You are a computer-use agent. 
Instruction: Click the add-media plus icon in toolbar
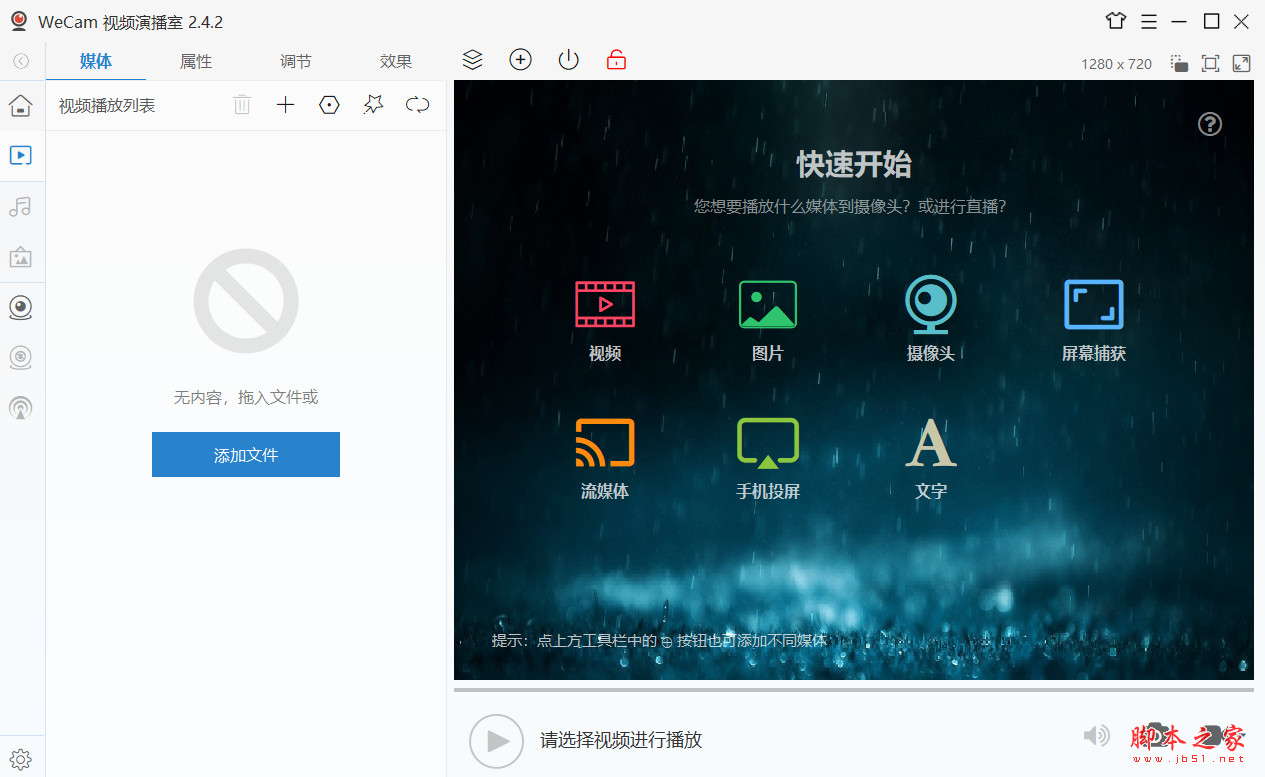click(520, 59)
